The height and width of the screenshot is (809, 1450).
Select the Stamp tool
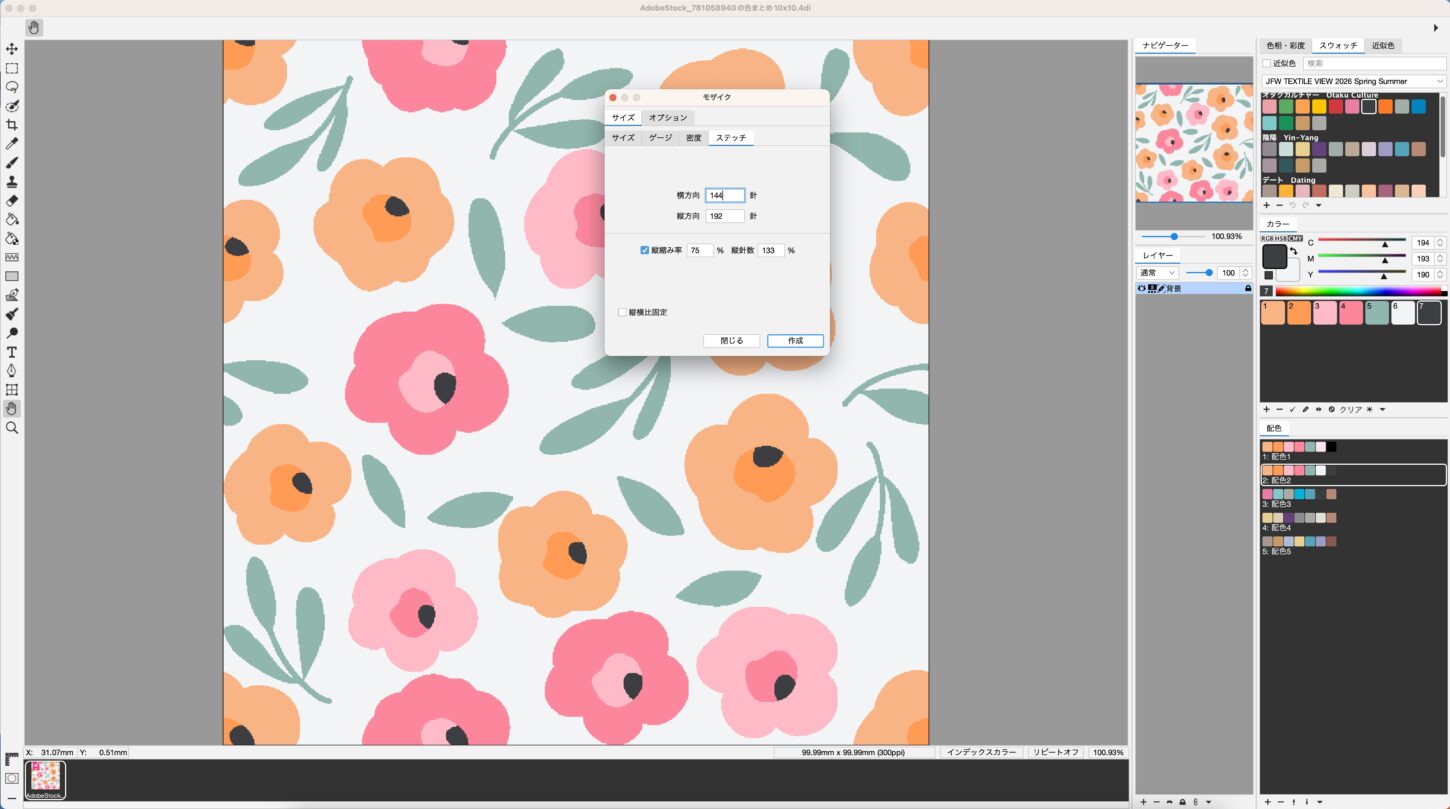click(12, 182)
